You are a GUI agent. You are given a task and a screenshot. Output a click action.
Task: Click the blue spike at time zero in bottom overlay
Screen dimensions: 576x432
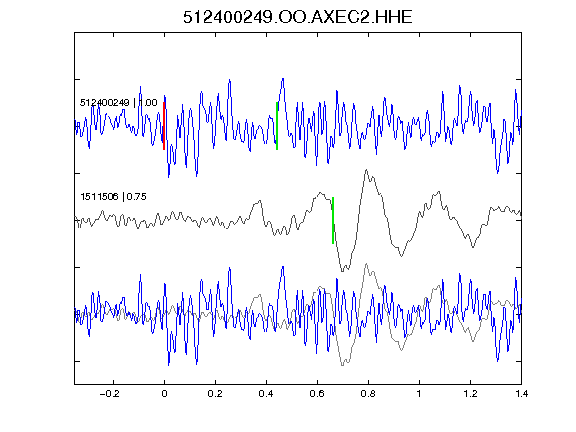coord(165,284)
